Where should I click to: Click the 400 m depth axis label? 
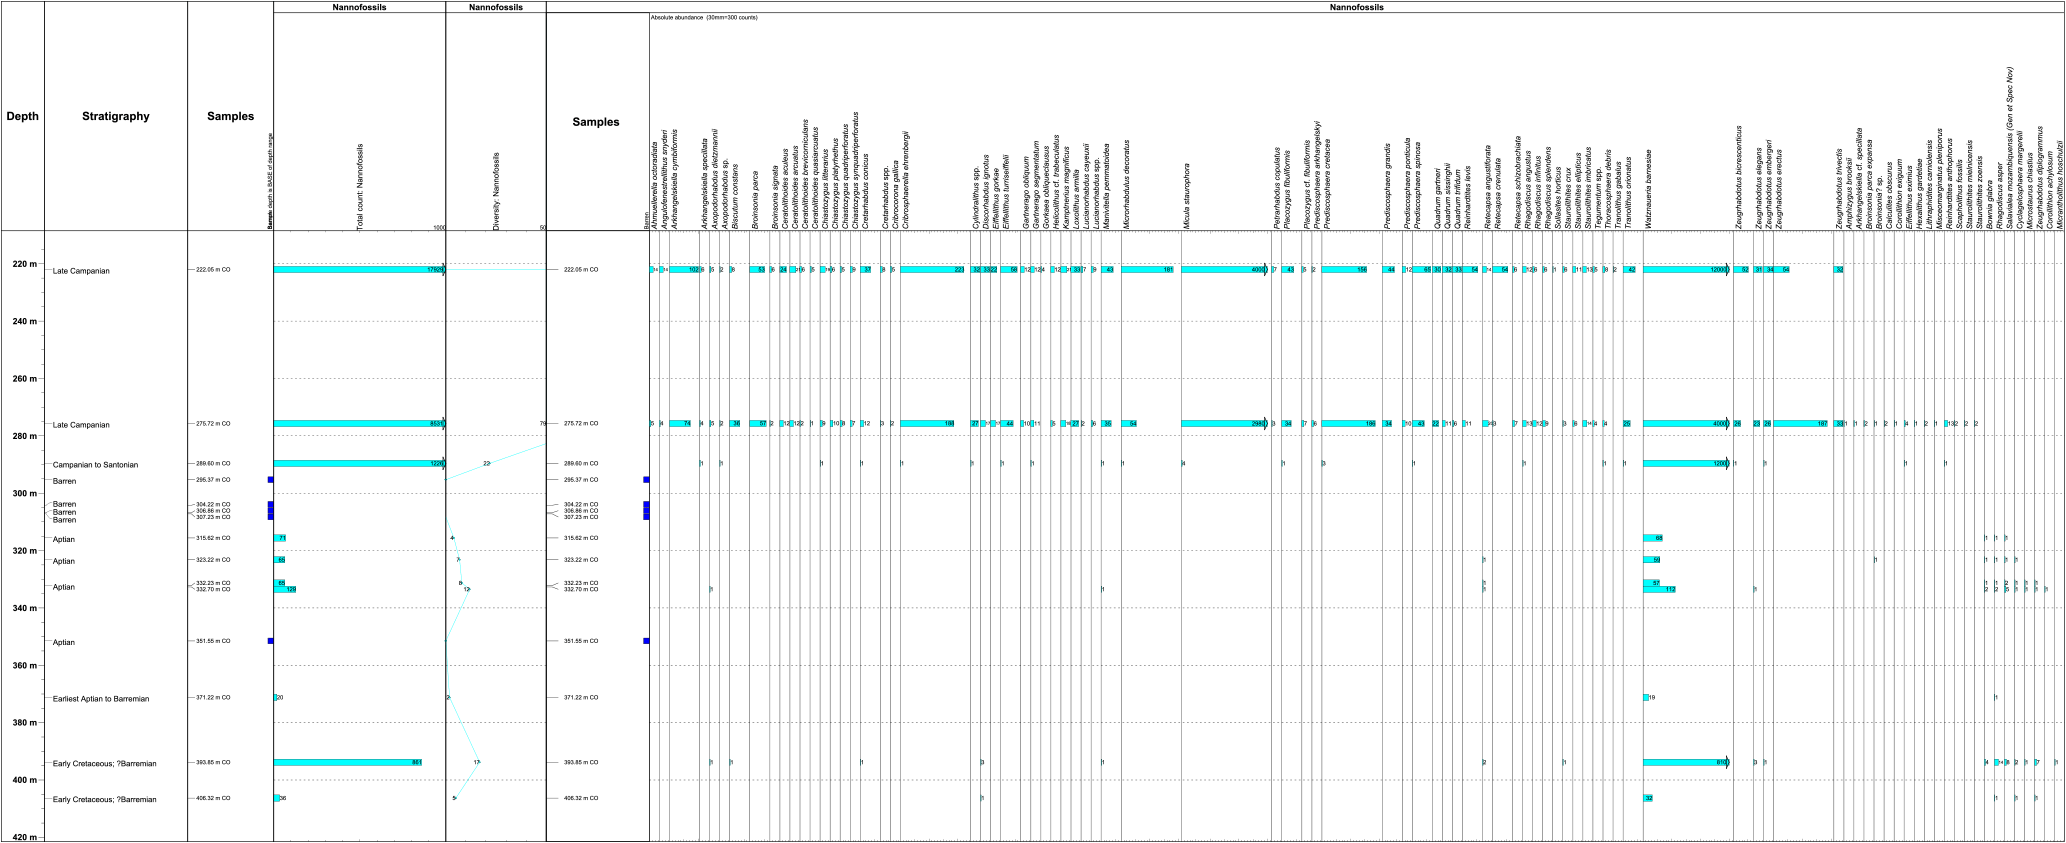click(x=25, y=780)
